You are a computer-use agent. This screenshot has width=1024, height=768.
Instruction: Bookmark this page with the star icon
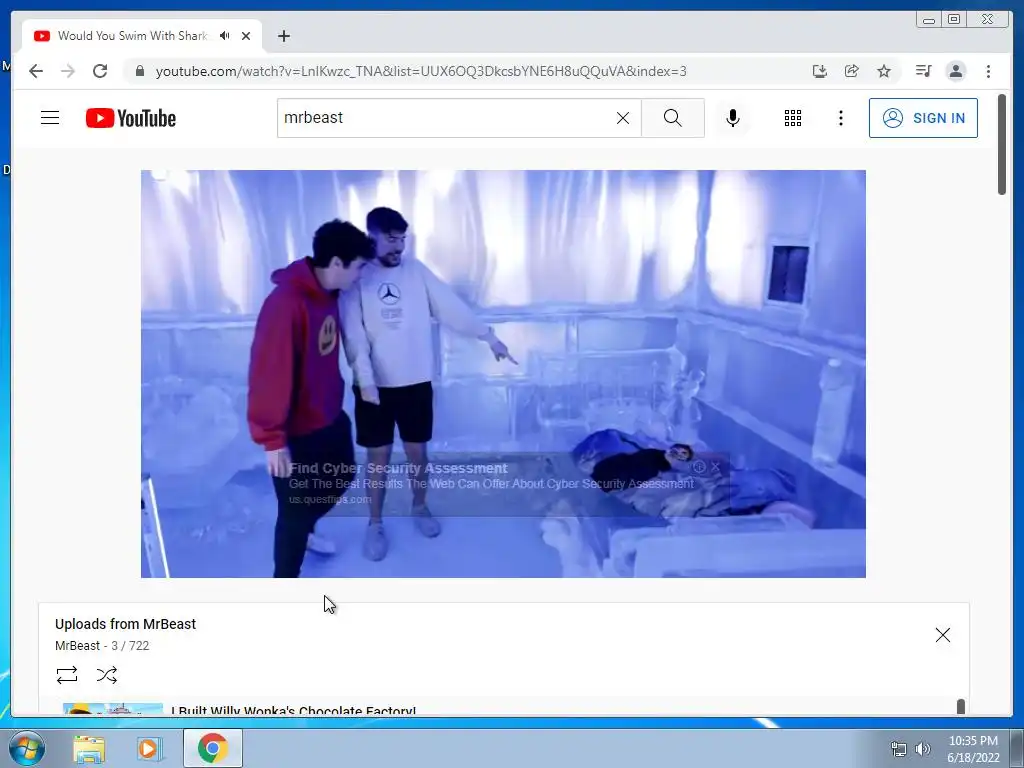click(x=884, y=71)
